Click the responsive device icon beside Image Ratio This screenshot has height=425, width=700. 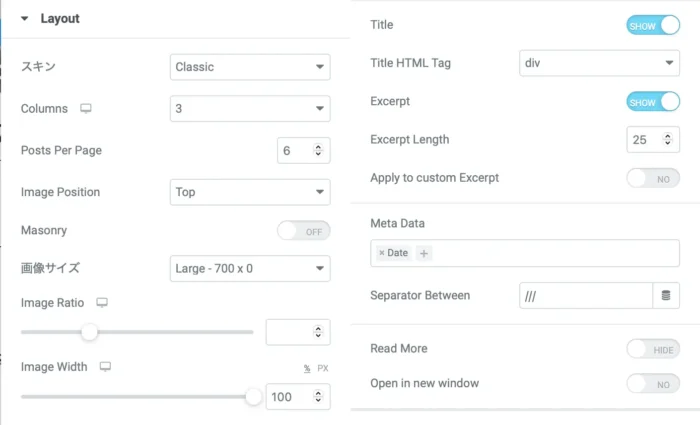(x=101, y=302)
